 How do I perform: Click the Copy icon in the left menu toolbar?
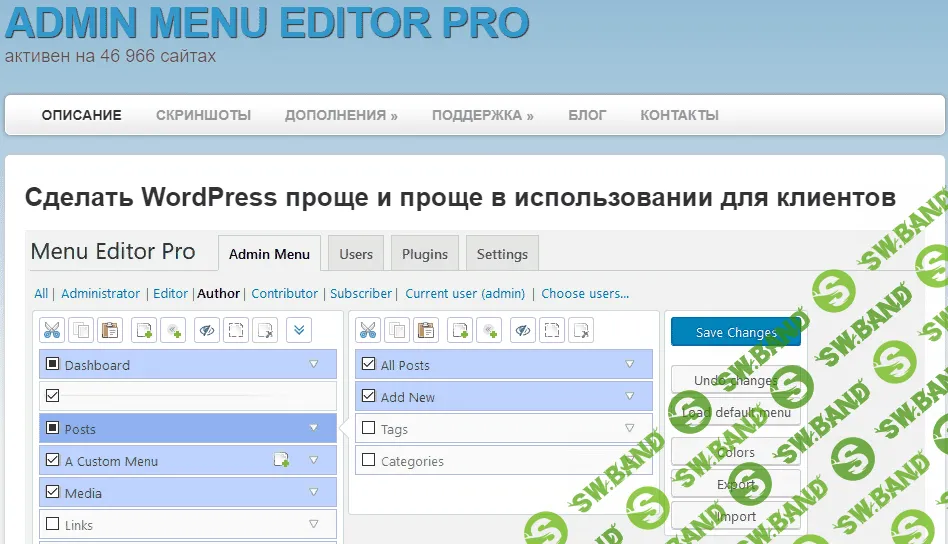tap(81, 331)
